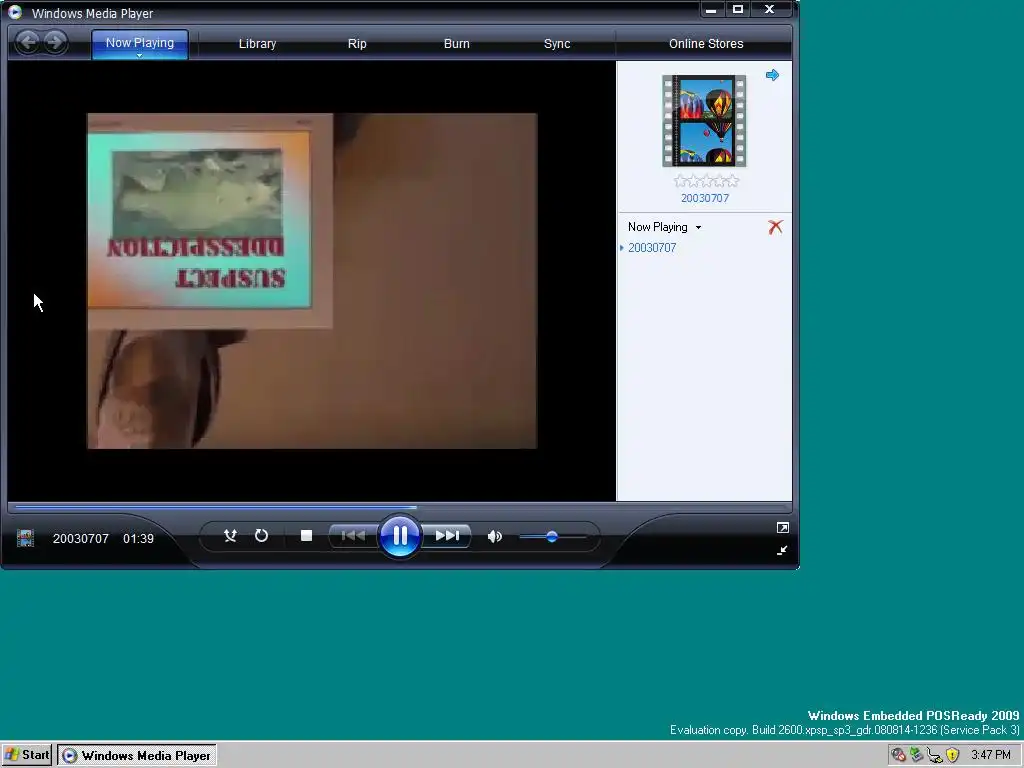Image resolution: width=1024 pixels, height=768 pixels.
Task: Go to the Sync tab
Action: click(x=557, y=44)
